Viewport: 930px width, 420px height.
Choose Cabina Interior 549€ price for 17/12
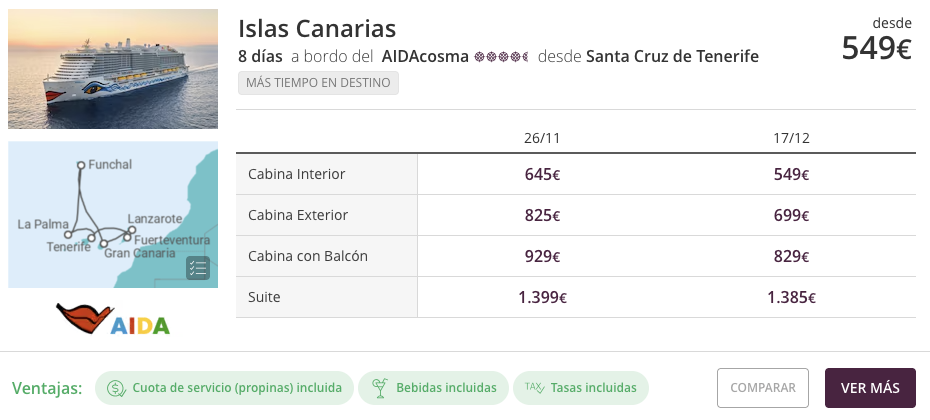791,174
